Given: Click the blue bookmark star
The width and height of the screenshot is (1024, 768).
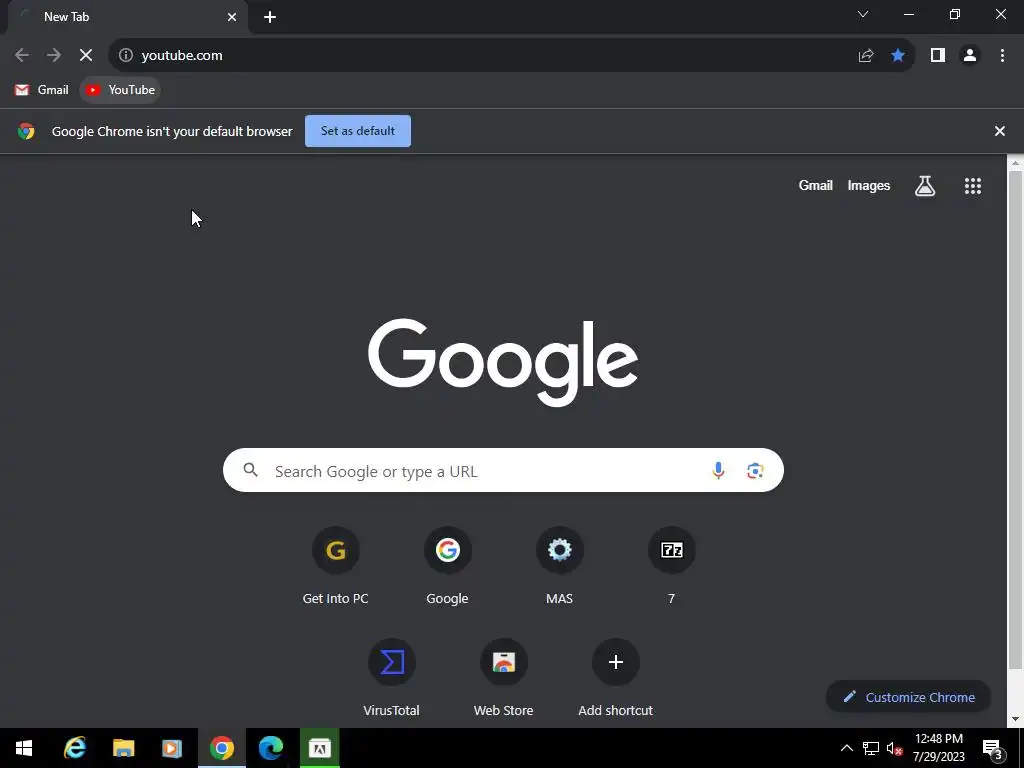Looking at the screenshot, I should (898, 56).
